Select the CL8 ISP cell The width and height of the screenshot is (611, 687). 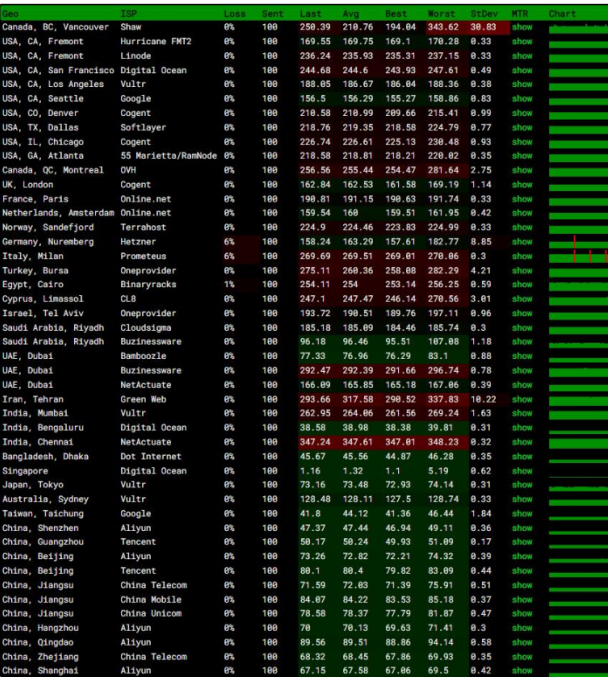128,299
